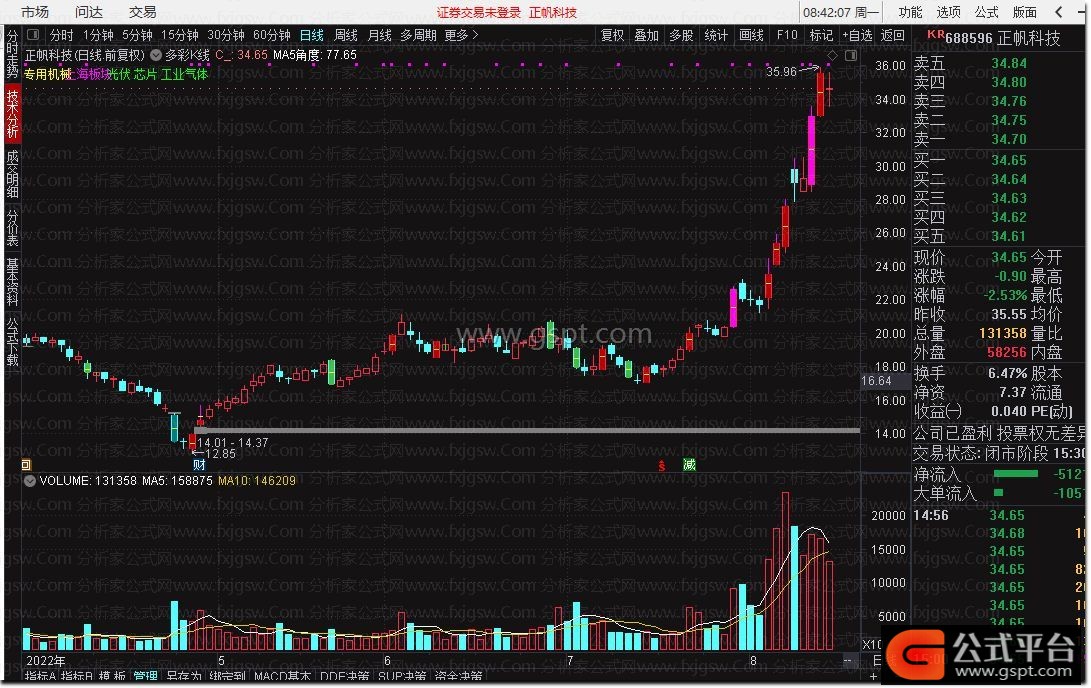Click the diamond icon atop the chart
Viewport: 1091px width, 688px height.
pyautogui.click(x=832, y=55)
